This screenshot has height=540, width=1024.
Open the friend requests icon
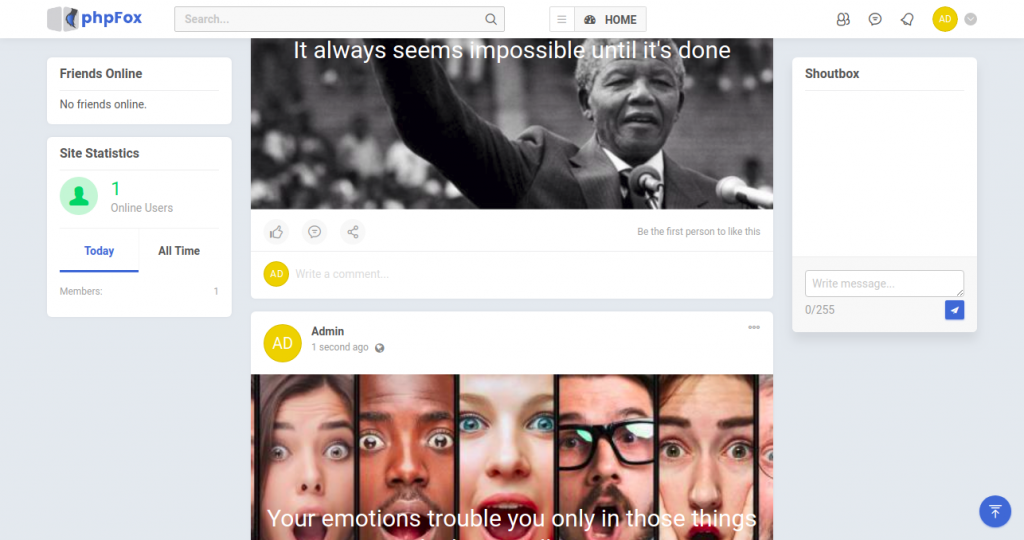843,20
